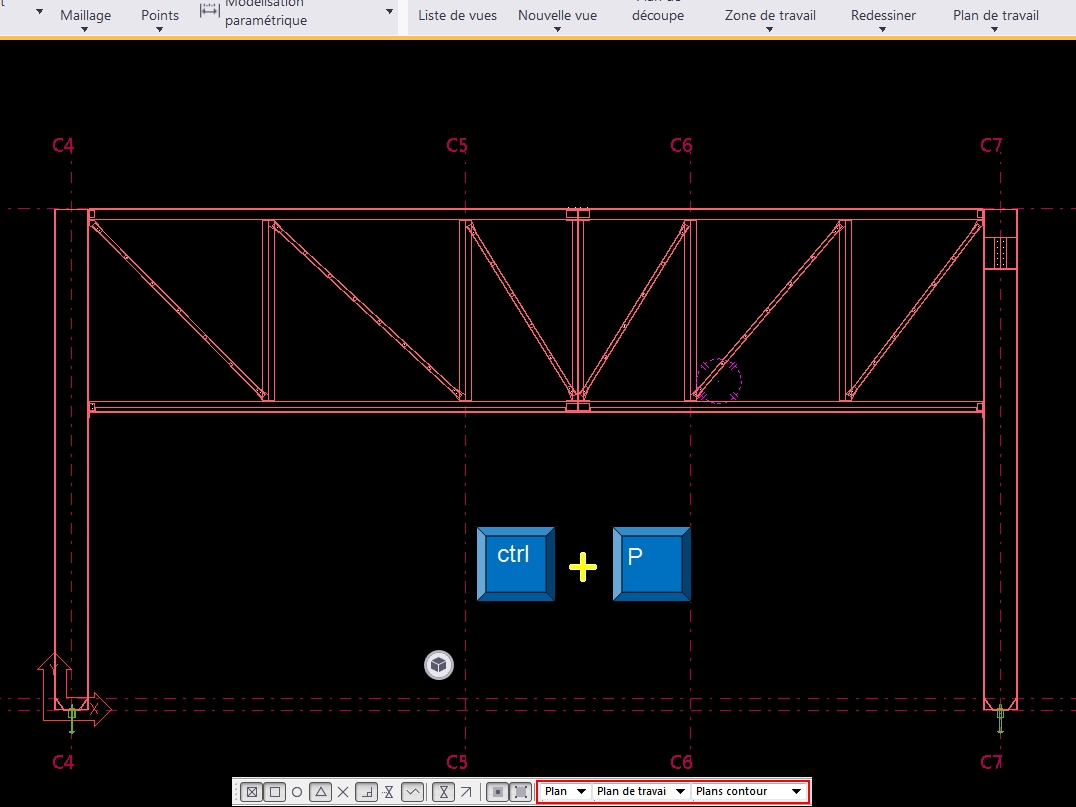The height and width of the screenshot is (807, 1076).
Task: Select the green base plate under left column
Action: coord(72,718)
